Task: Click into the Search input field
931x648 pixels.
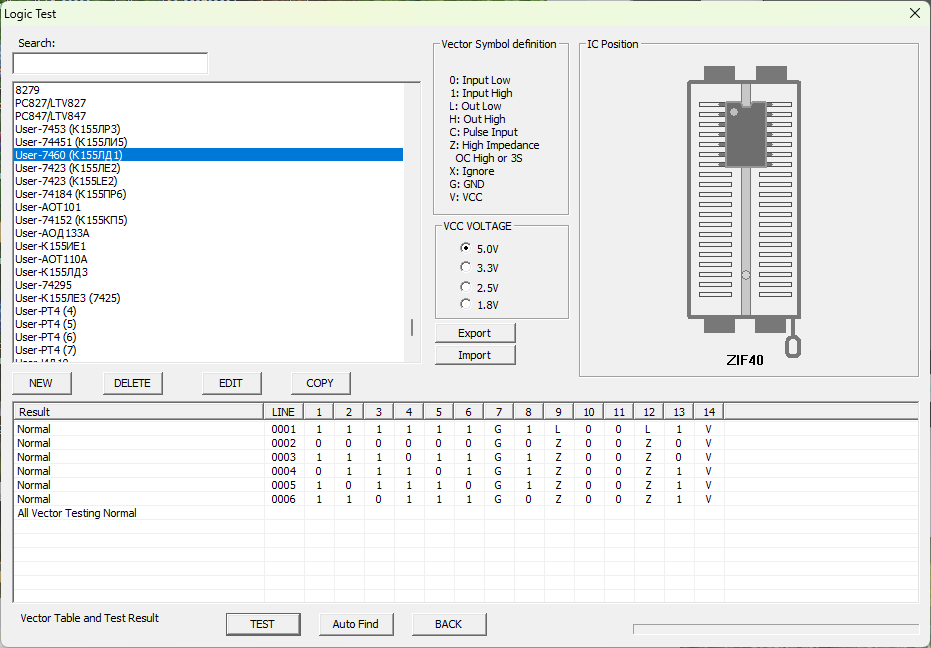Action: click(x=110, y=64)
